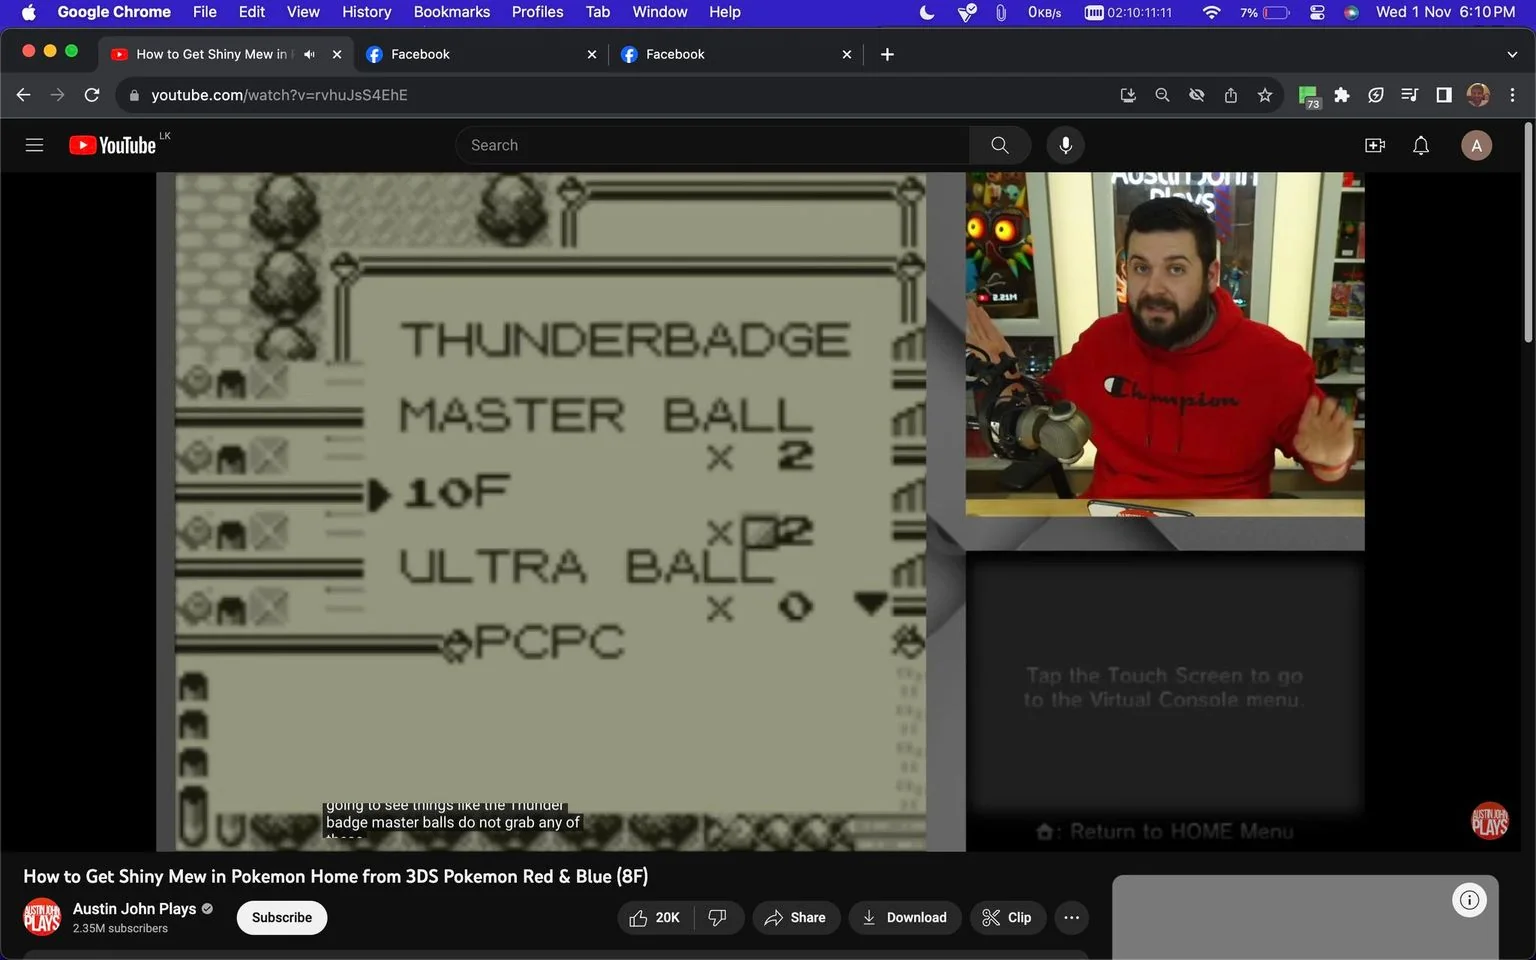Open Austin John Plays channel name link

pyautogui.click(x=134, y=909)
